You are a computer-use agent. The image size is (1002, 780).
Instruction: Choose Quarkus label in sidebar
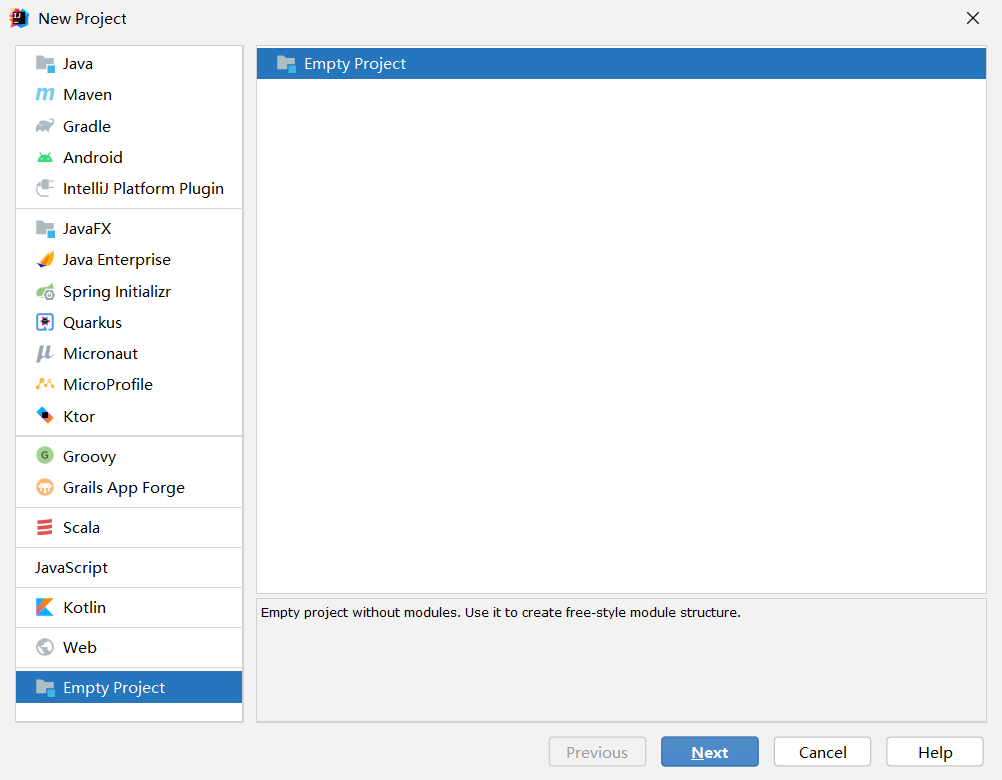pos(92,323)
